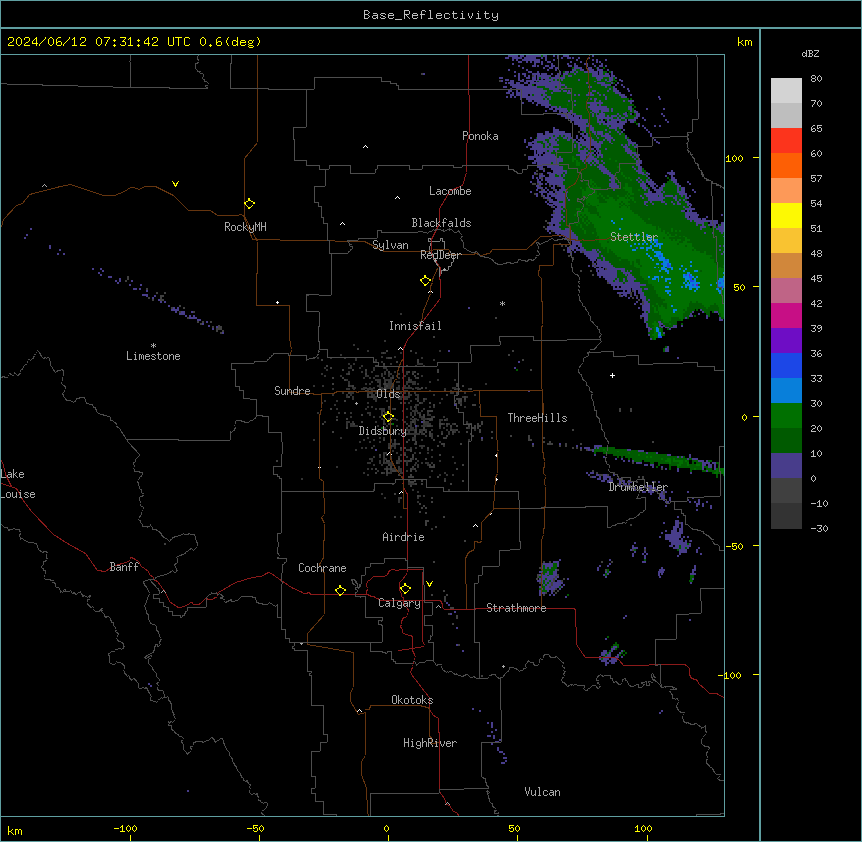Click the dBZ legend heading
862x842 pixels.
810,53
